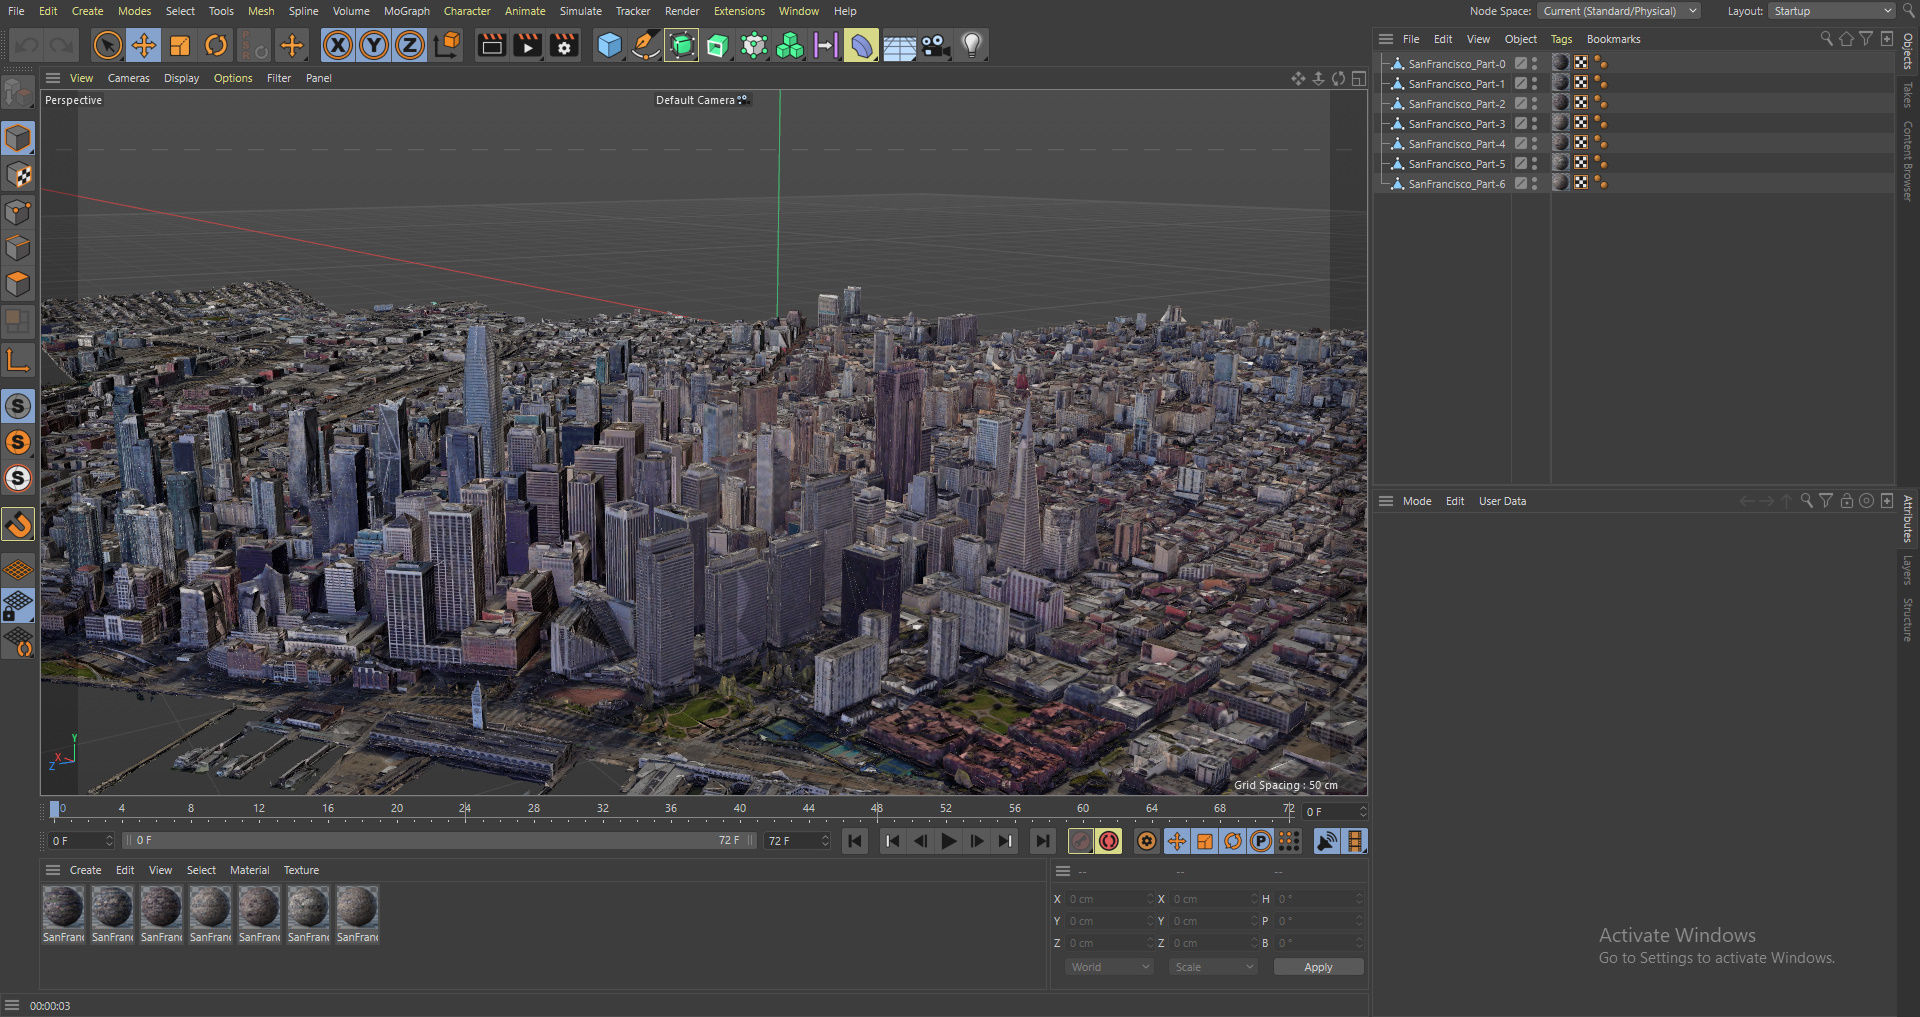Toggle visibility dots for SanFrancisco_Part-3
Screen dimensions: 1920x1017
(1534, 124)
